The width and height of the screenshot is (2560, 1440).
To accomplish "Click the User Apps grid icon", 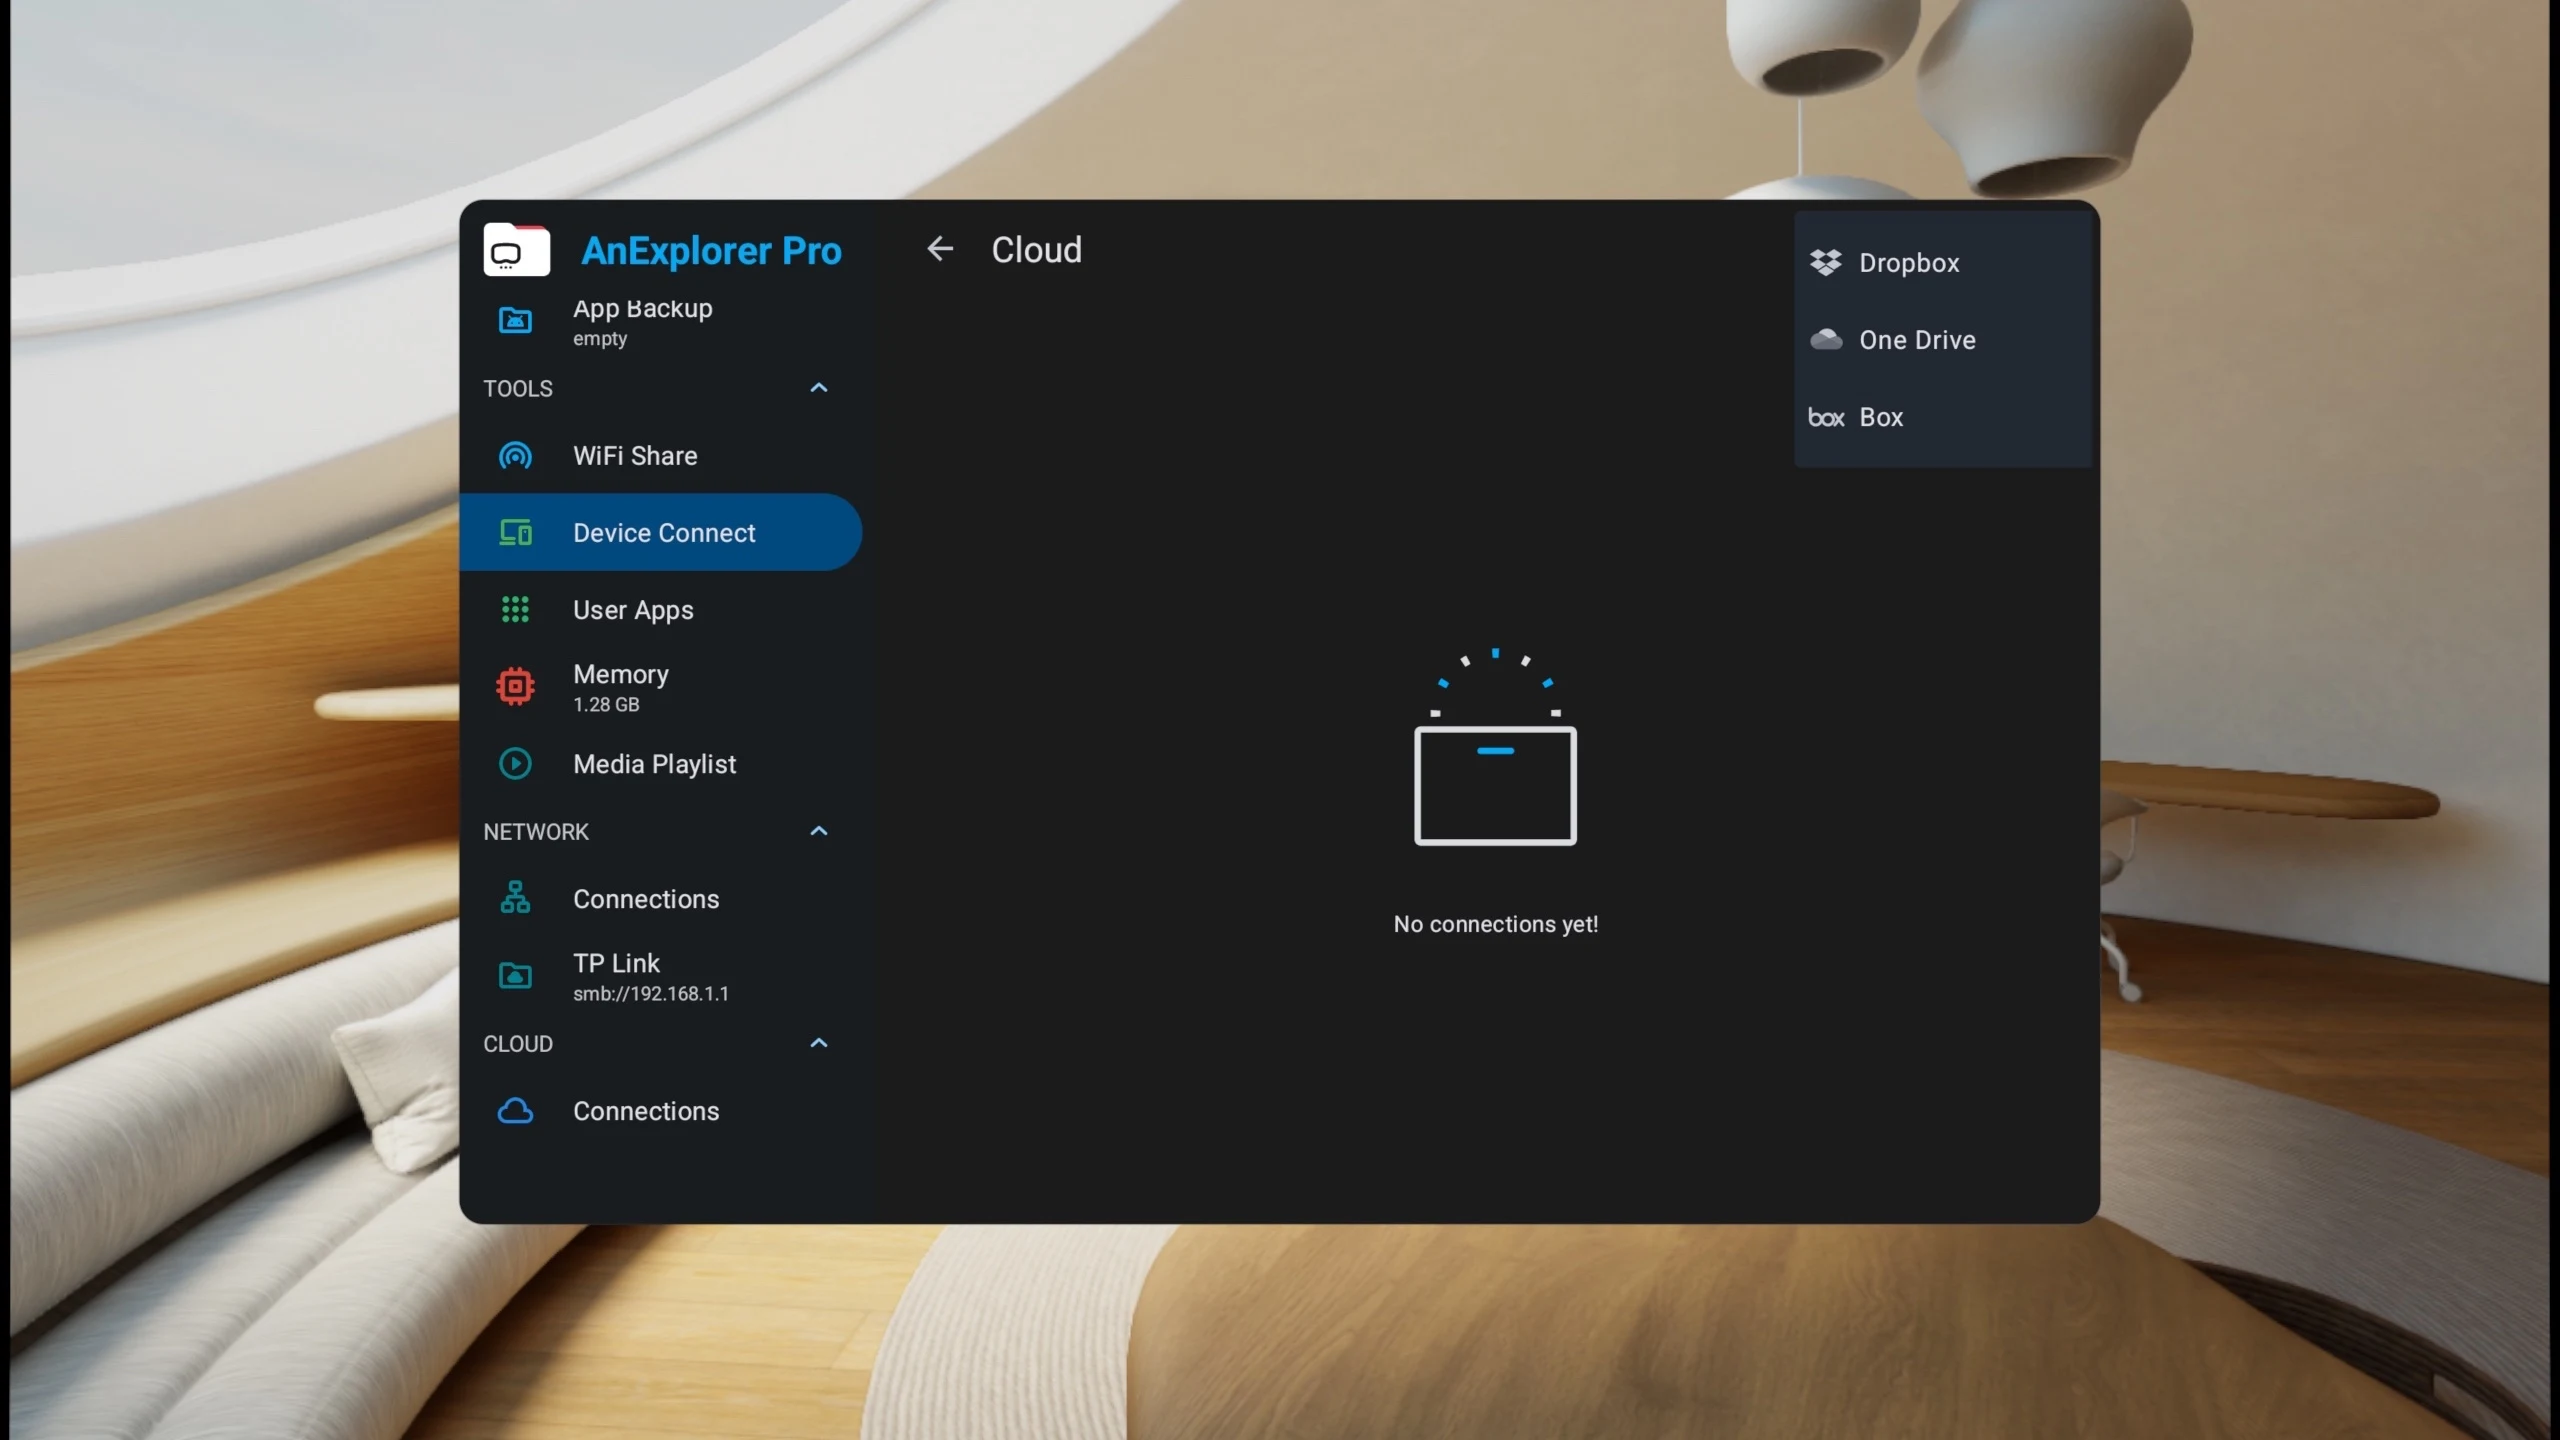I will (515, 610).
